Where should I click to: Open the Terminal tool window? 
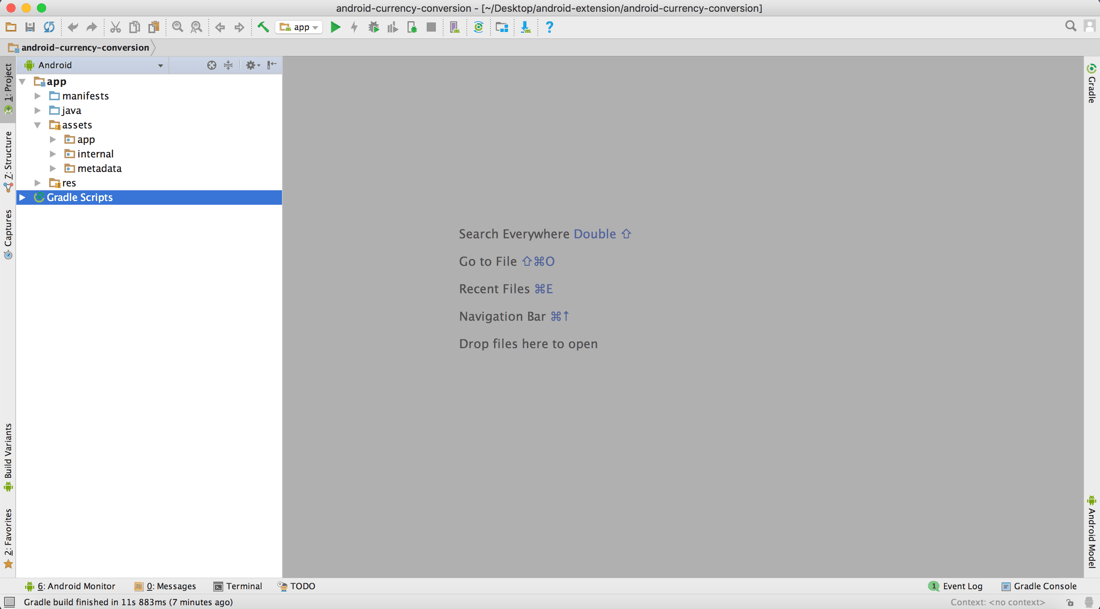[x=238, y=587]
